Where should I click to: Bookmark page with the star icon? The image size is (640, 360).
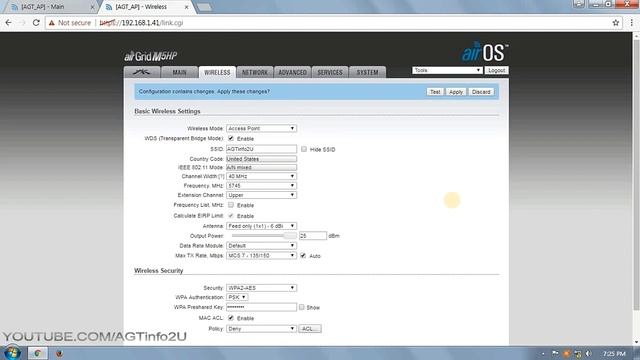click(616, 23)
